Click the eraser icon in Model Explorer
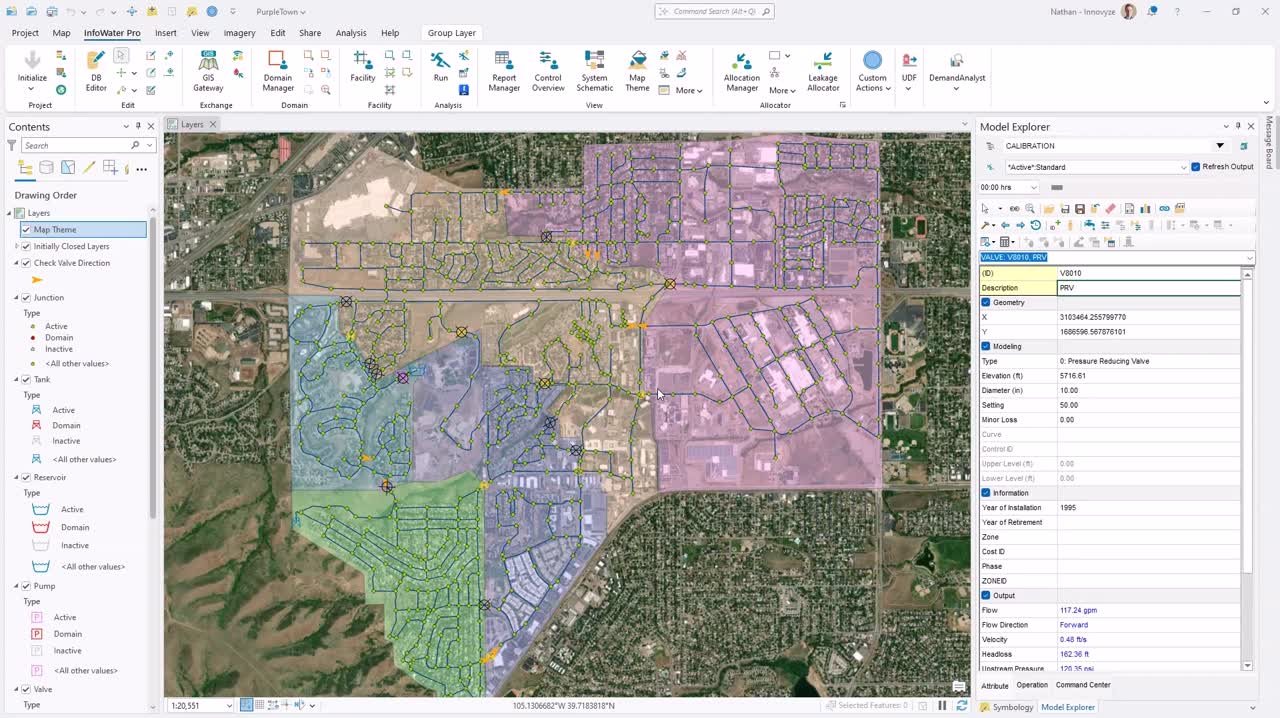This screenshot has height=718, width=1280. 1110,209
